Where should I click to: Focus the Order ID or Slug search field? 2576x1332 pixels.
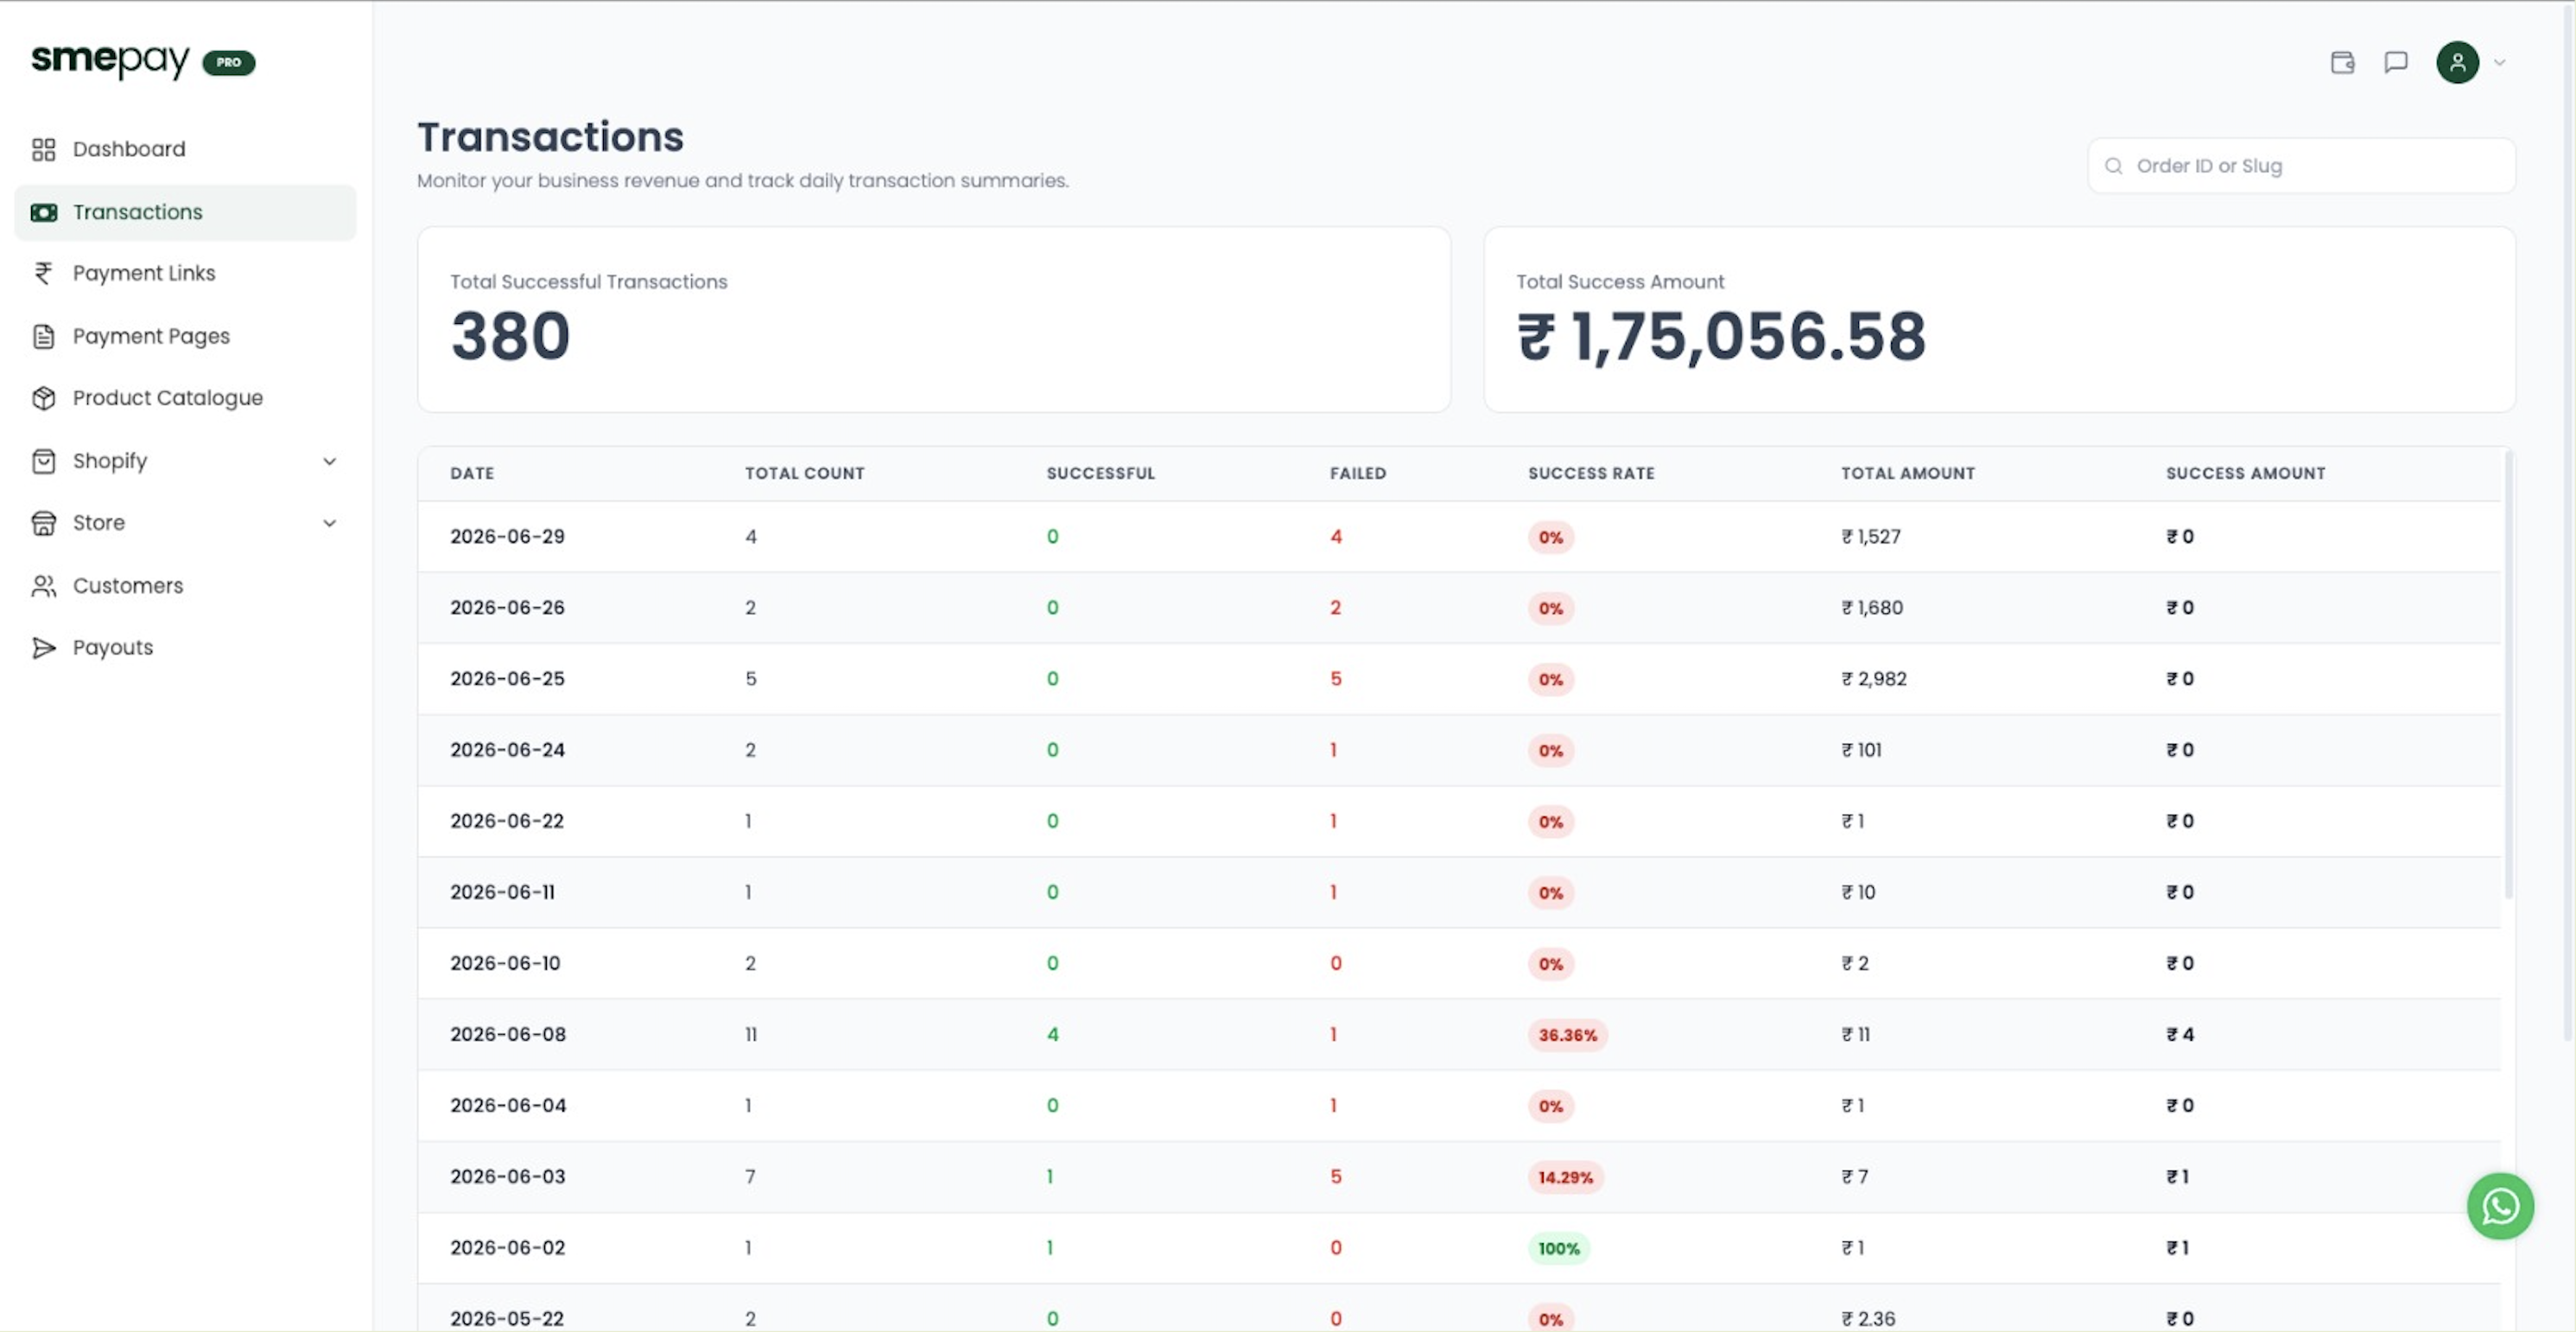point(2301,166)
